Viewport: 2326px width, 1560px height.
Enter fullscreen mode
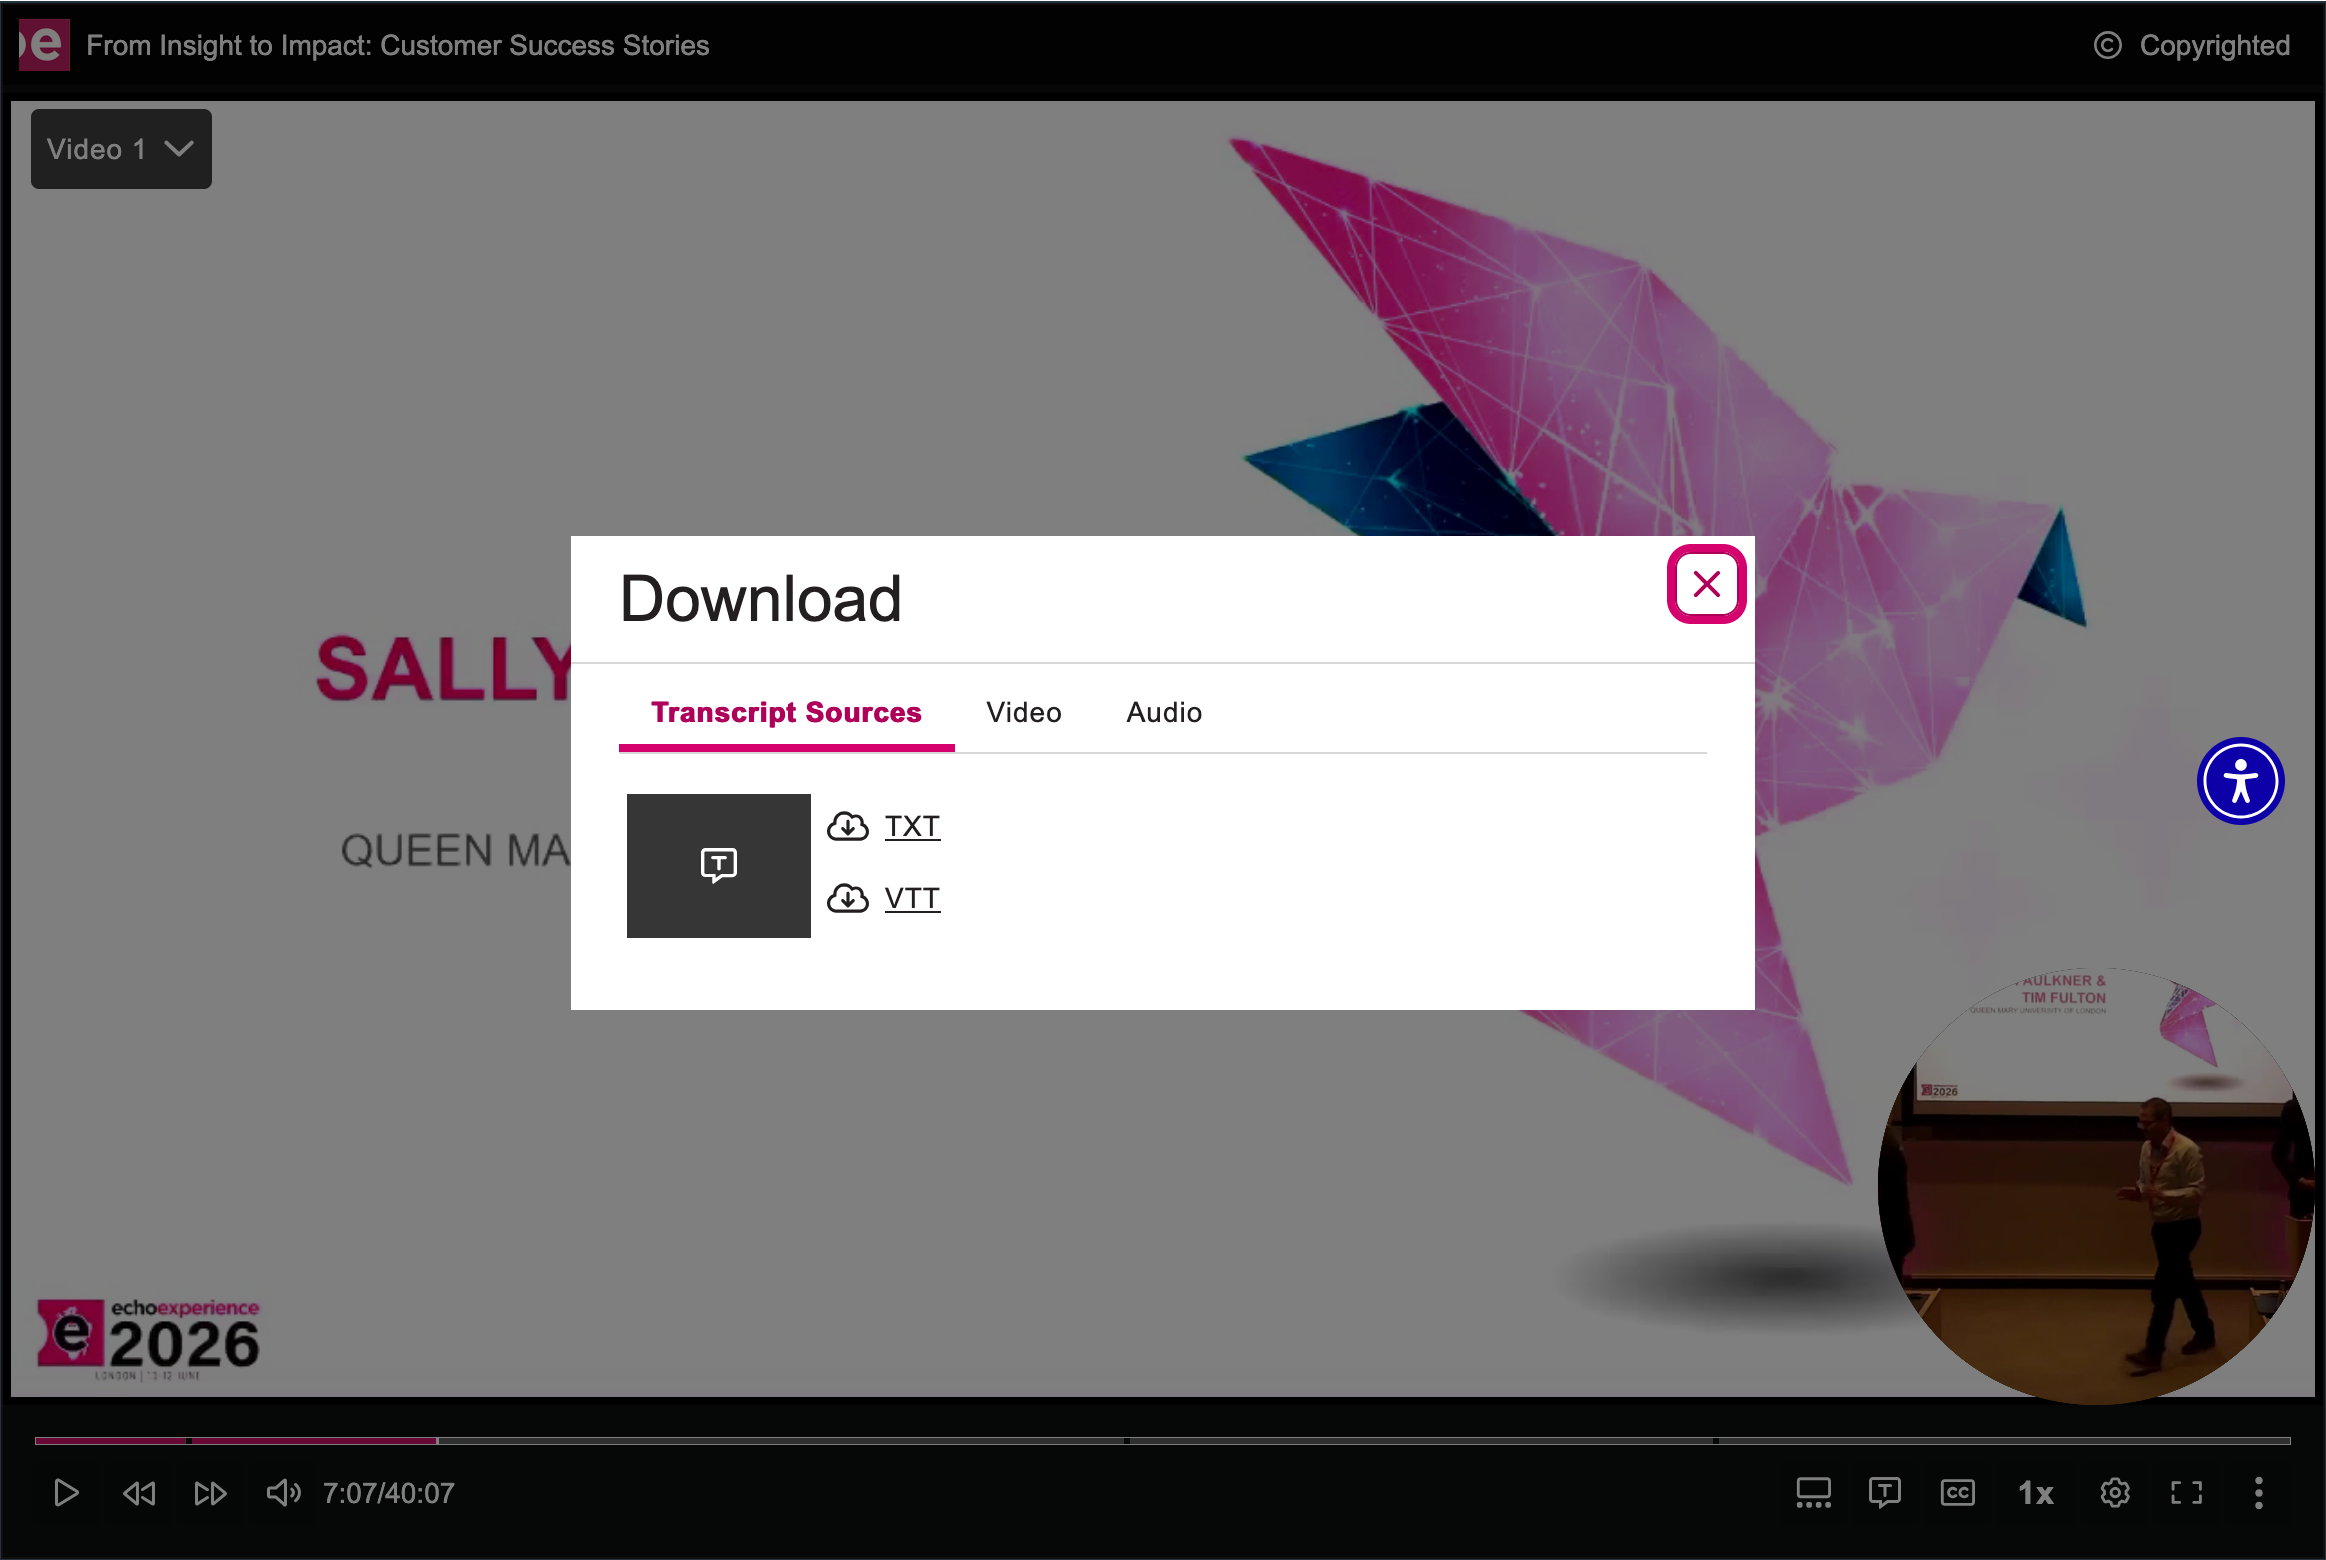coord(2186,1493)
